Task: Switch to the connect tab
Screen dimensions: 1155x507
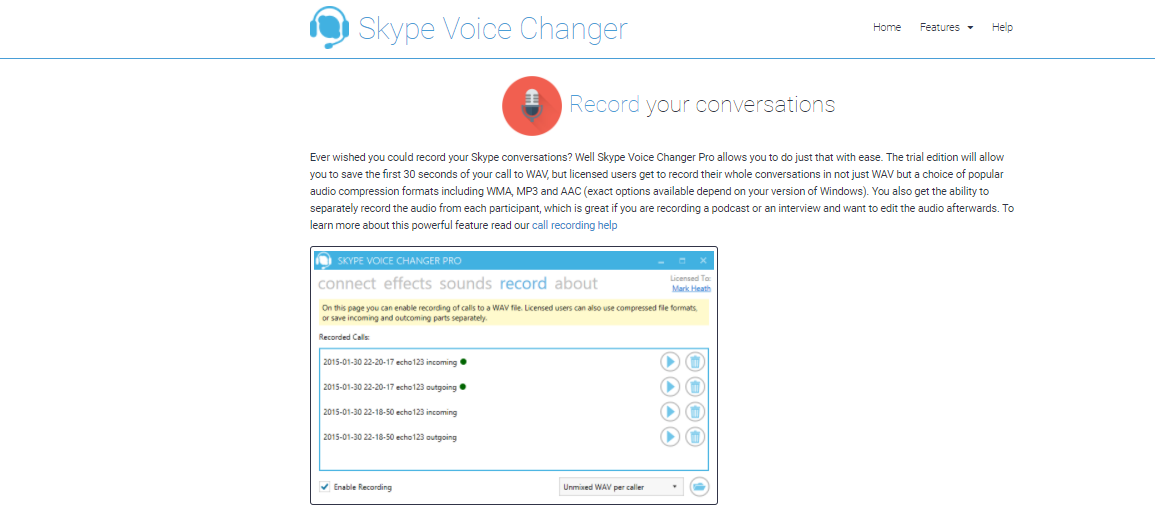Action: (x=347, y=284)
